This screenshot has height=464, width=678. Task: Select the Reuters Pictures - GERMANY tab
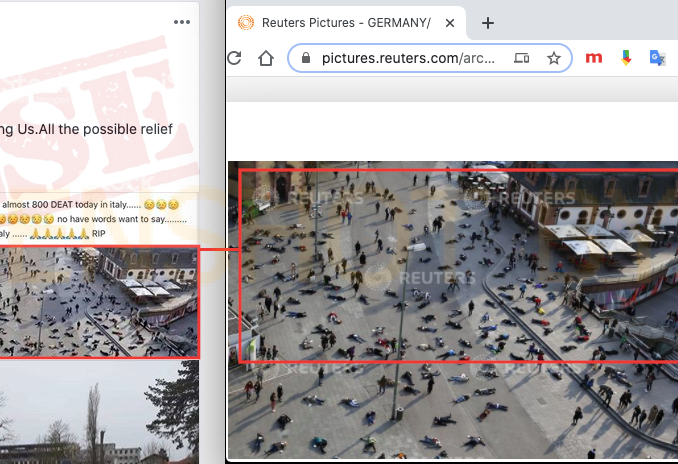(346, 23)
